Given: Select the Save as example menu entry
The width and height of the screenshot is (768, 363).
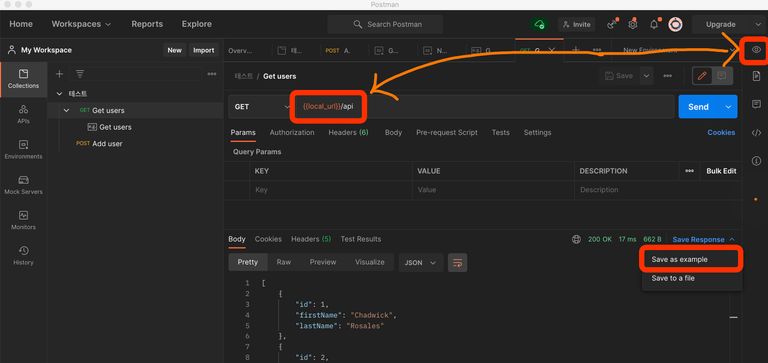Looking at the screenshot, I should pyautogui.click(x=691, y=260).
